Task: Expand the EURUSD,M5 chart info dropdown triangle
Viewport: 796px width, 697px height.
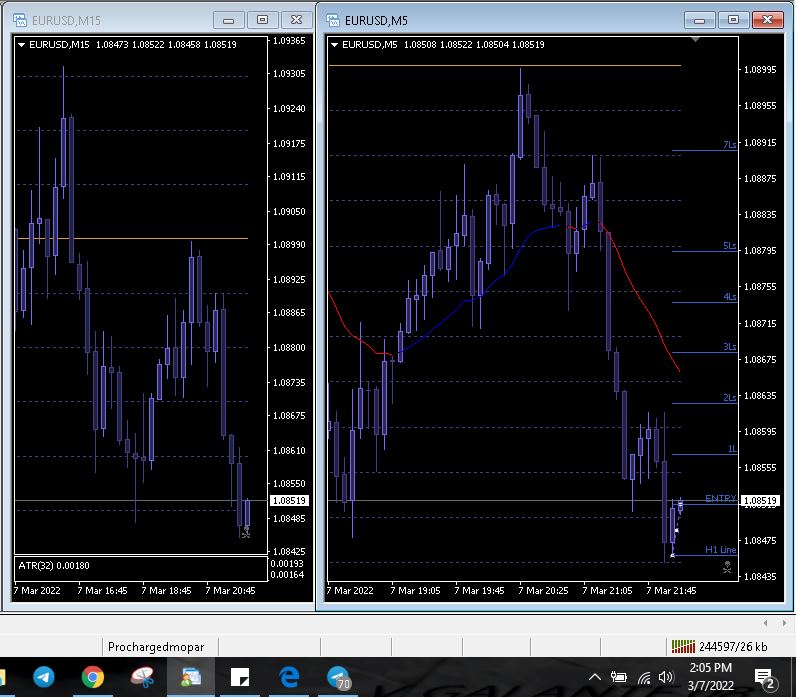Action: tap(335, 45)
